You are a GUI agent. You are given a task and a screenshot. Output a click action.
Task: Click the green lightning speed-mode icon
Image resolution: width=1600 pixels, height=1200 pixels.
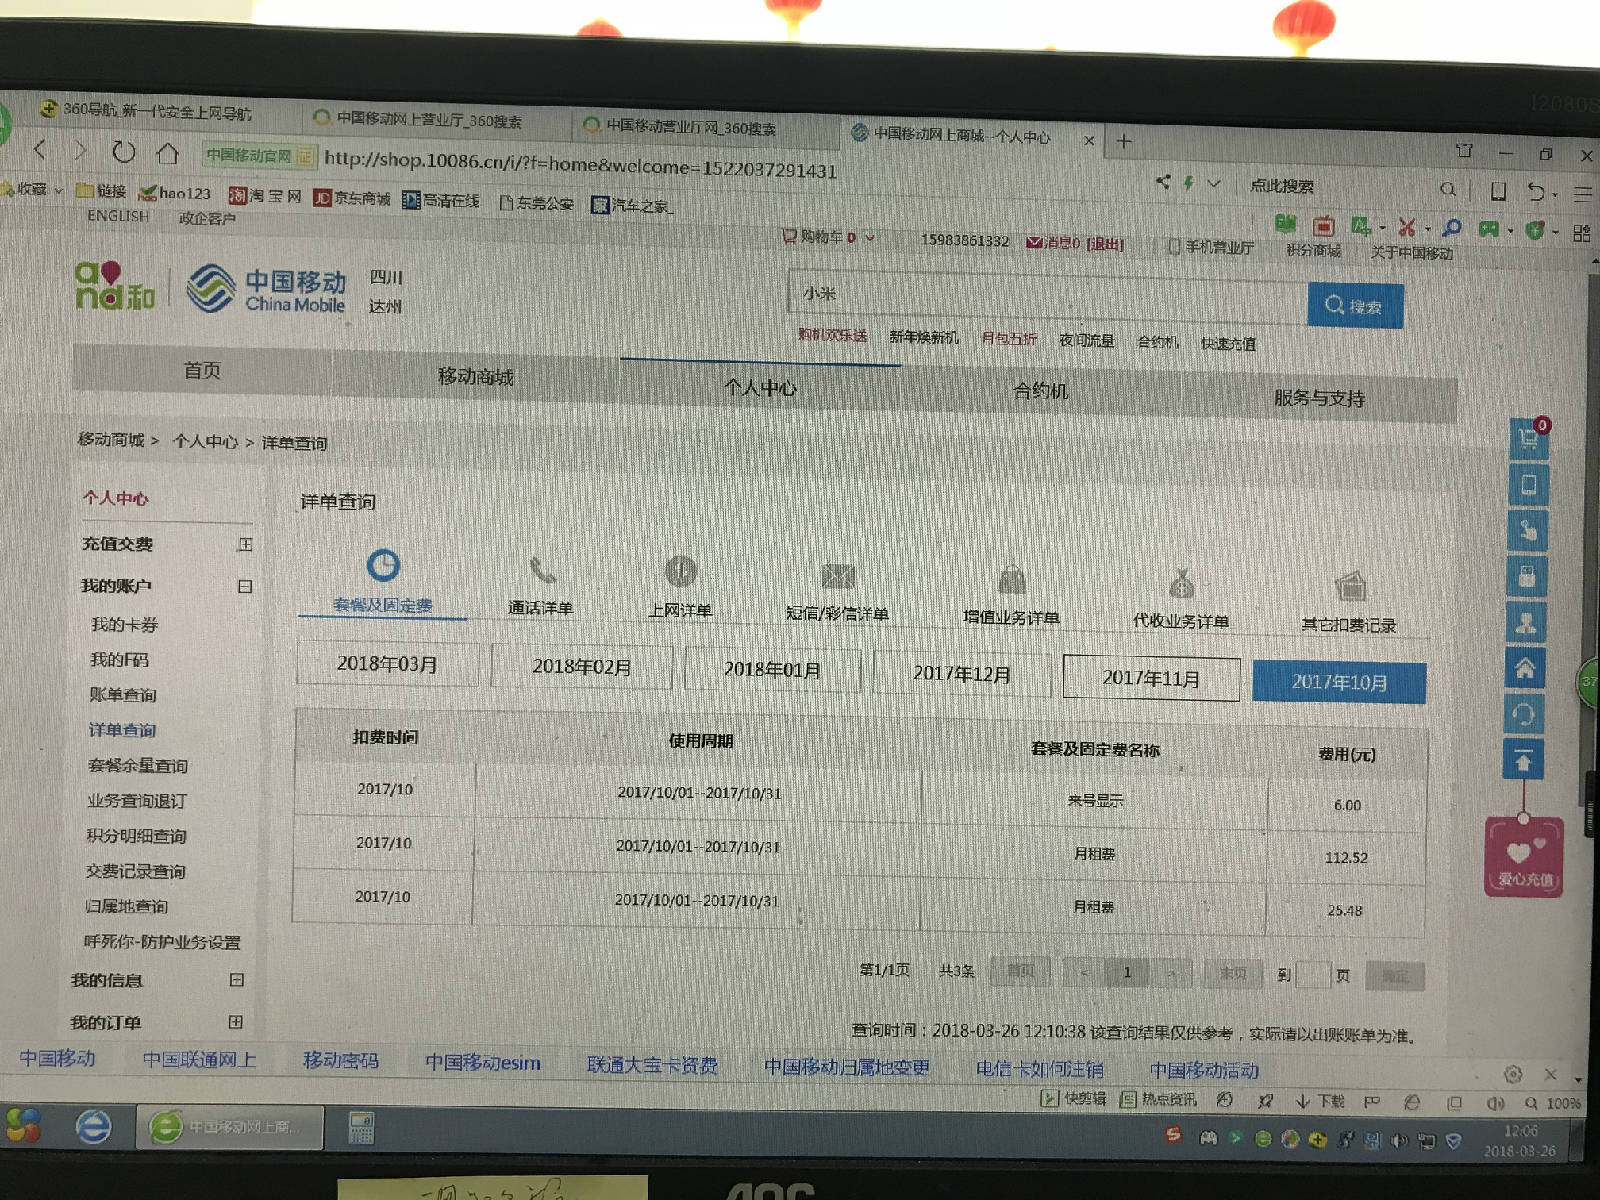pos(1188,183)
